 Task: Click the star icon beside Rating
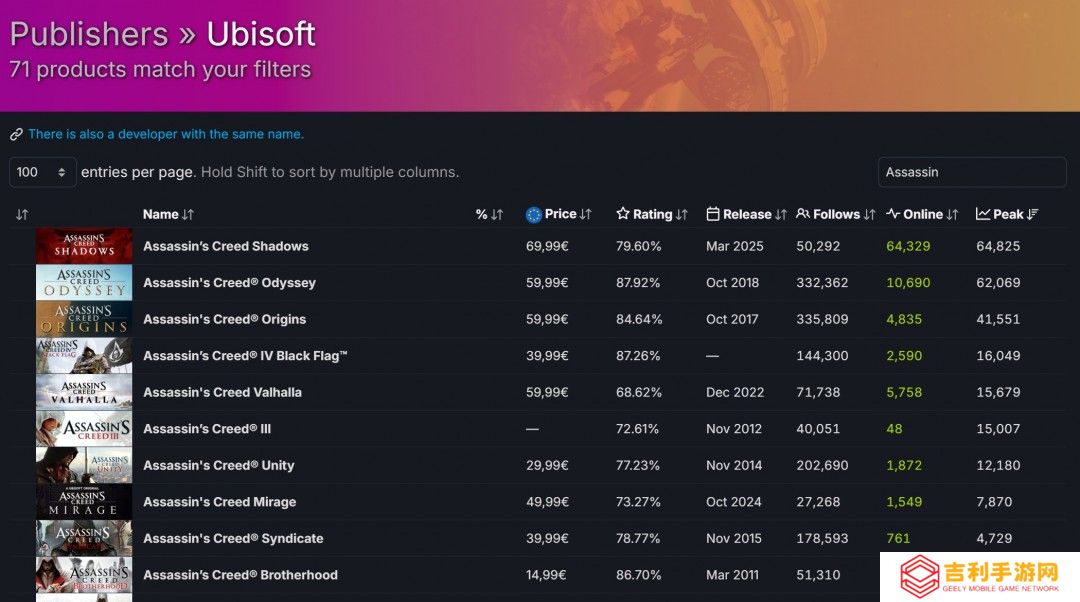(623, 214)
